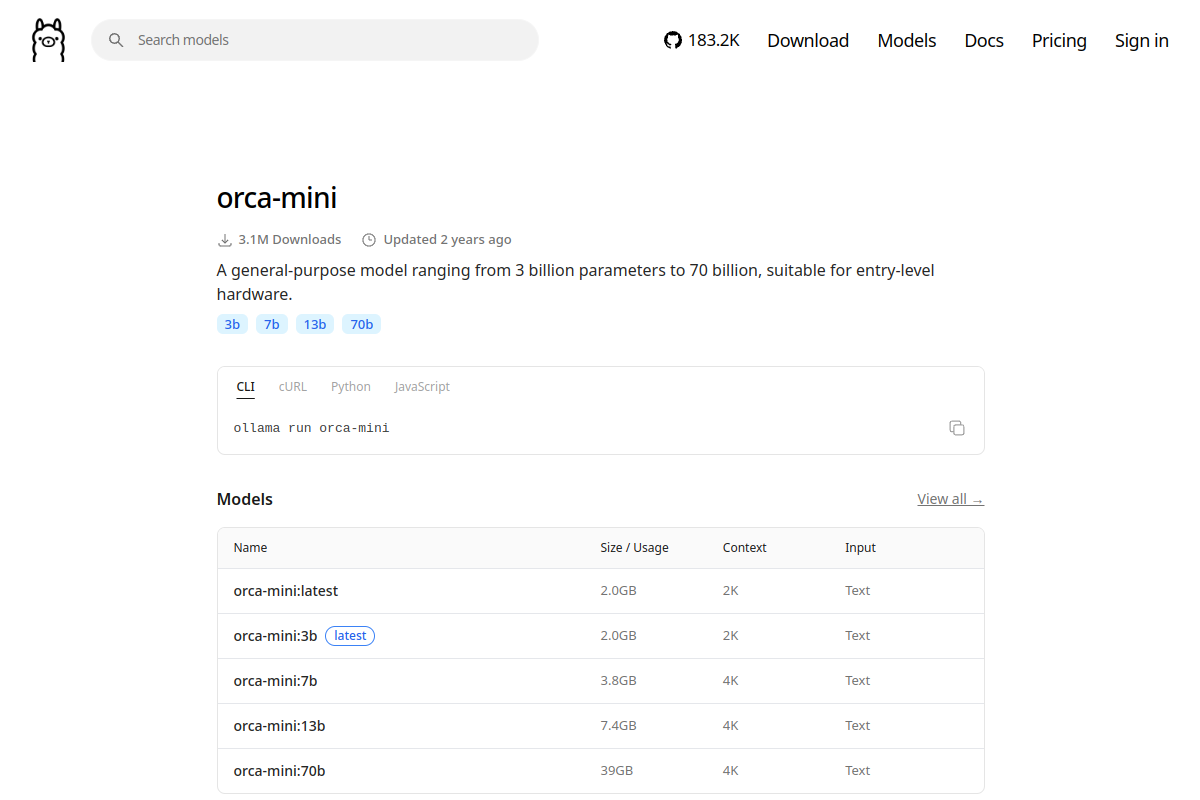Select the 13b size tag

tap(315, 324)
